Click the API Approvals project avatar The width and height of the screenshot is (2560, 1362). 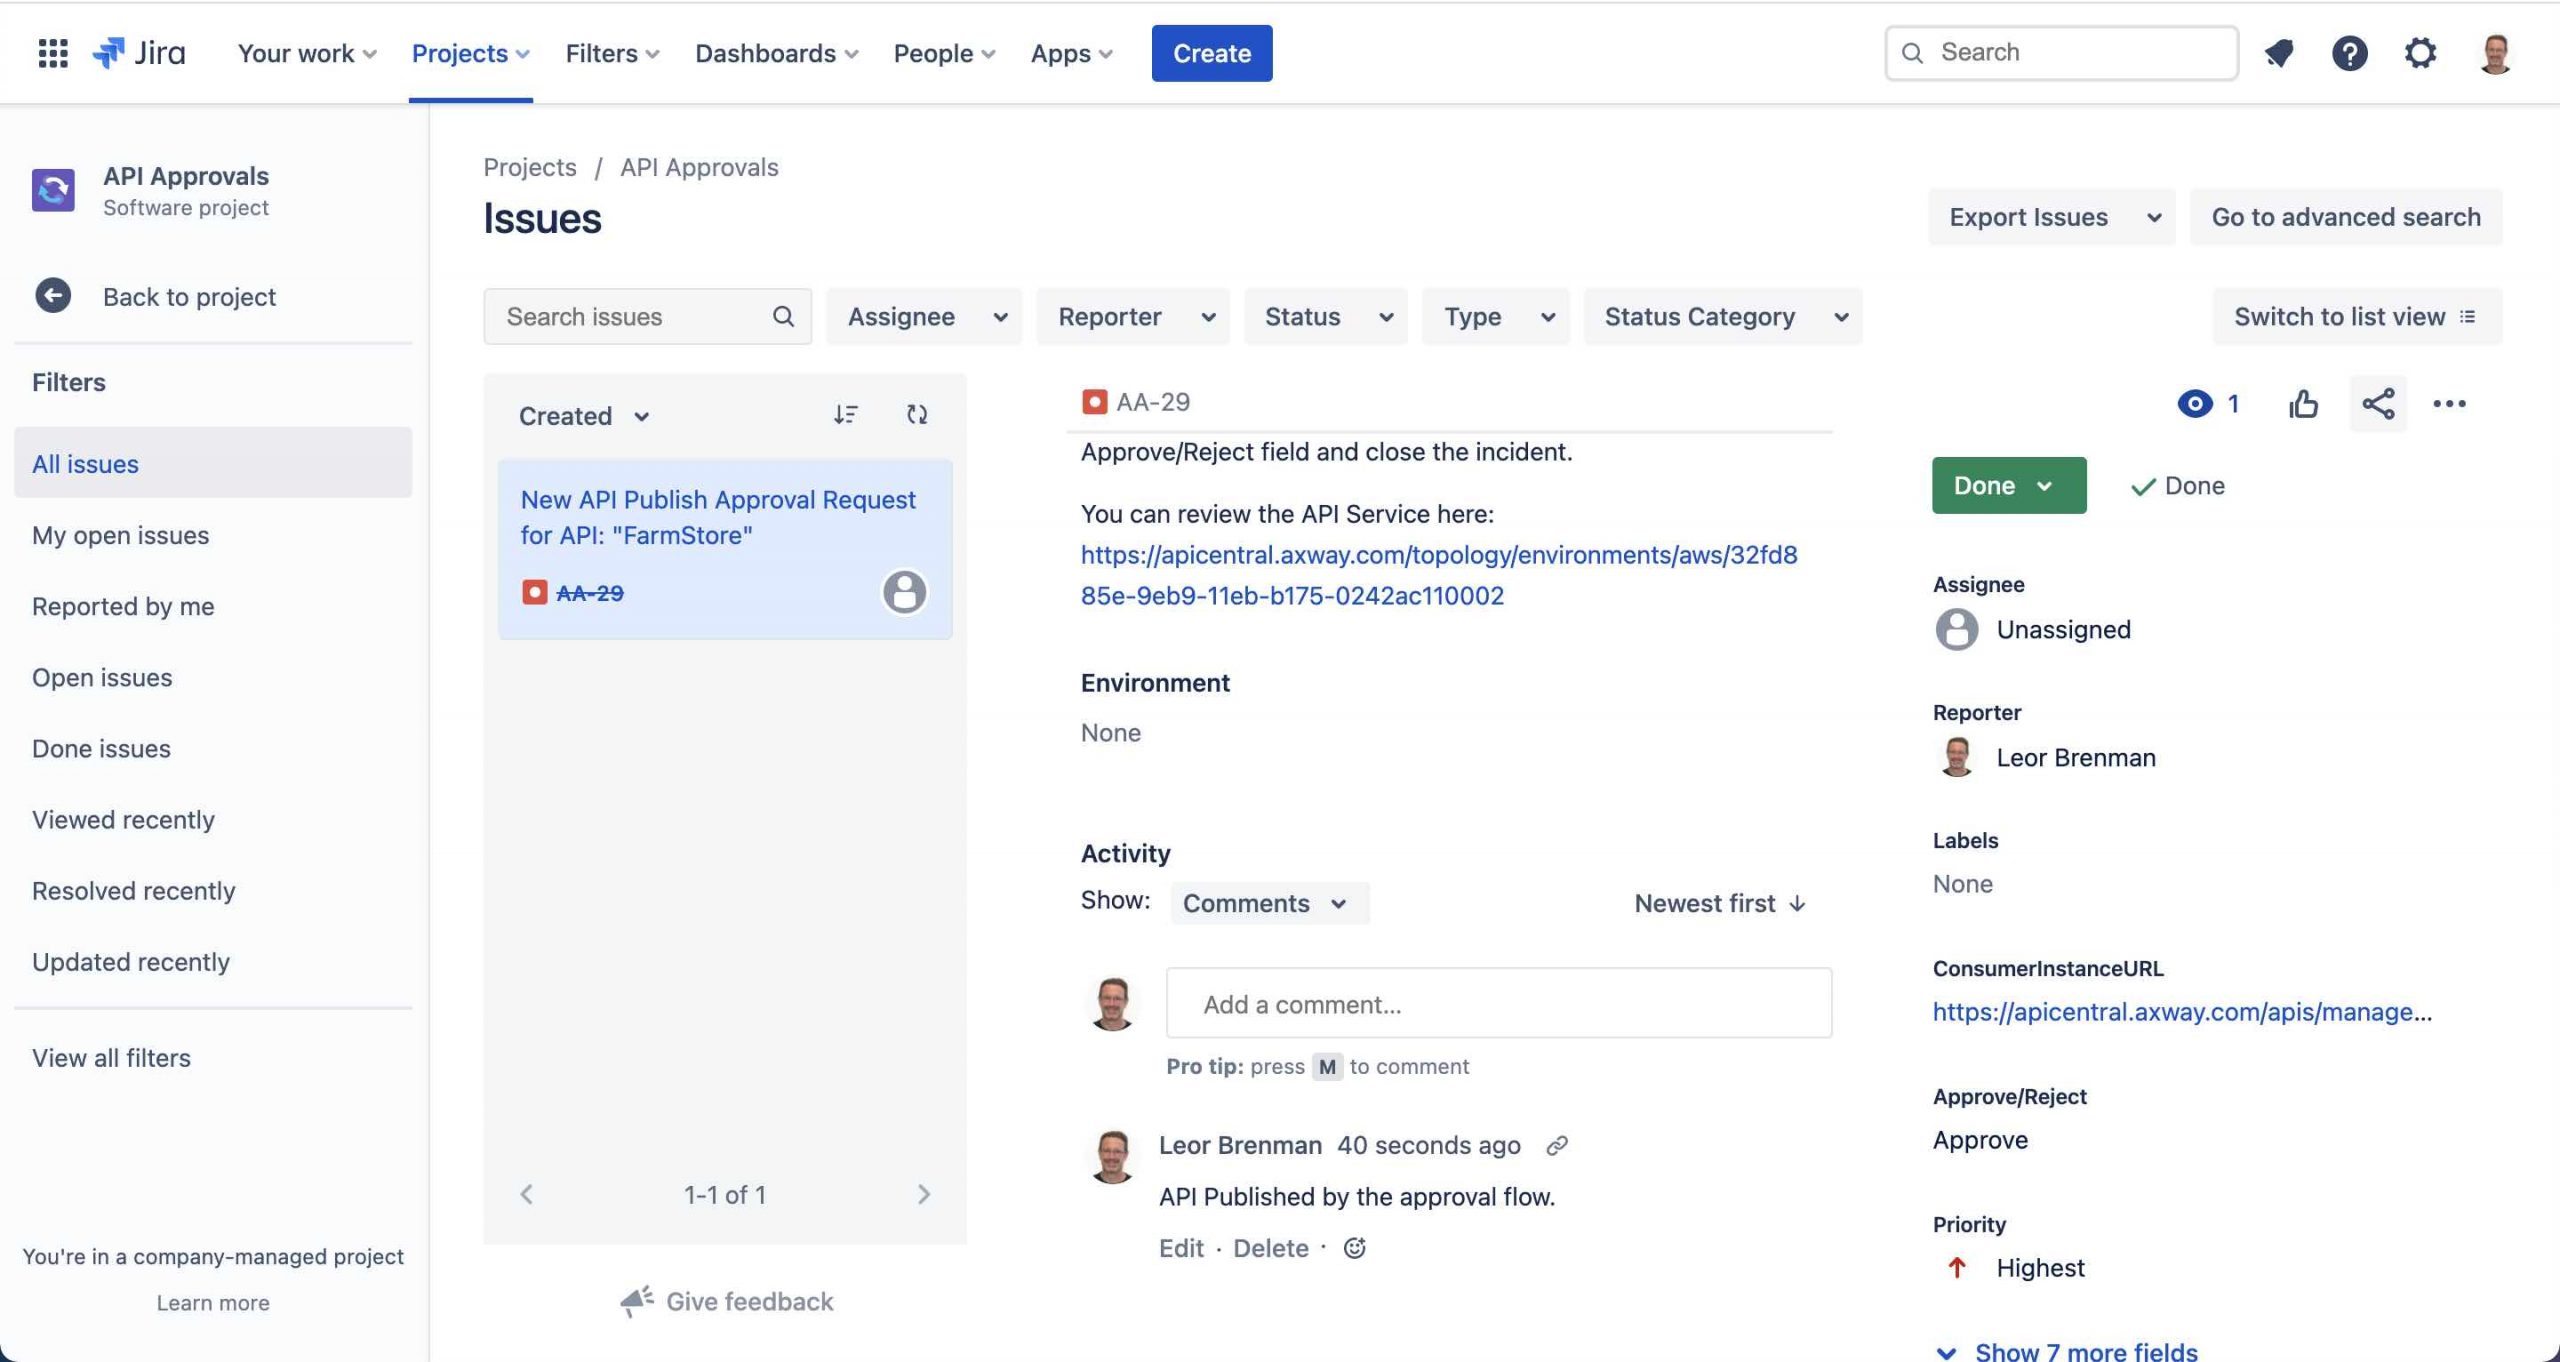coord(53,190)
